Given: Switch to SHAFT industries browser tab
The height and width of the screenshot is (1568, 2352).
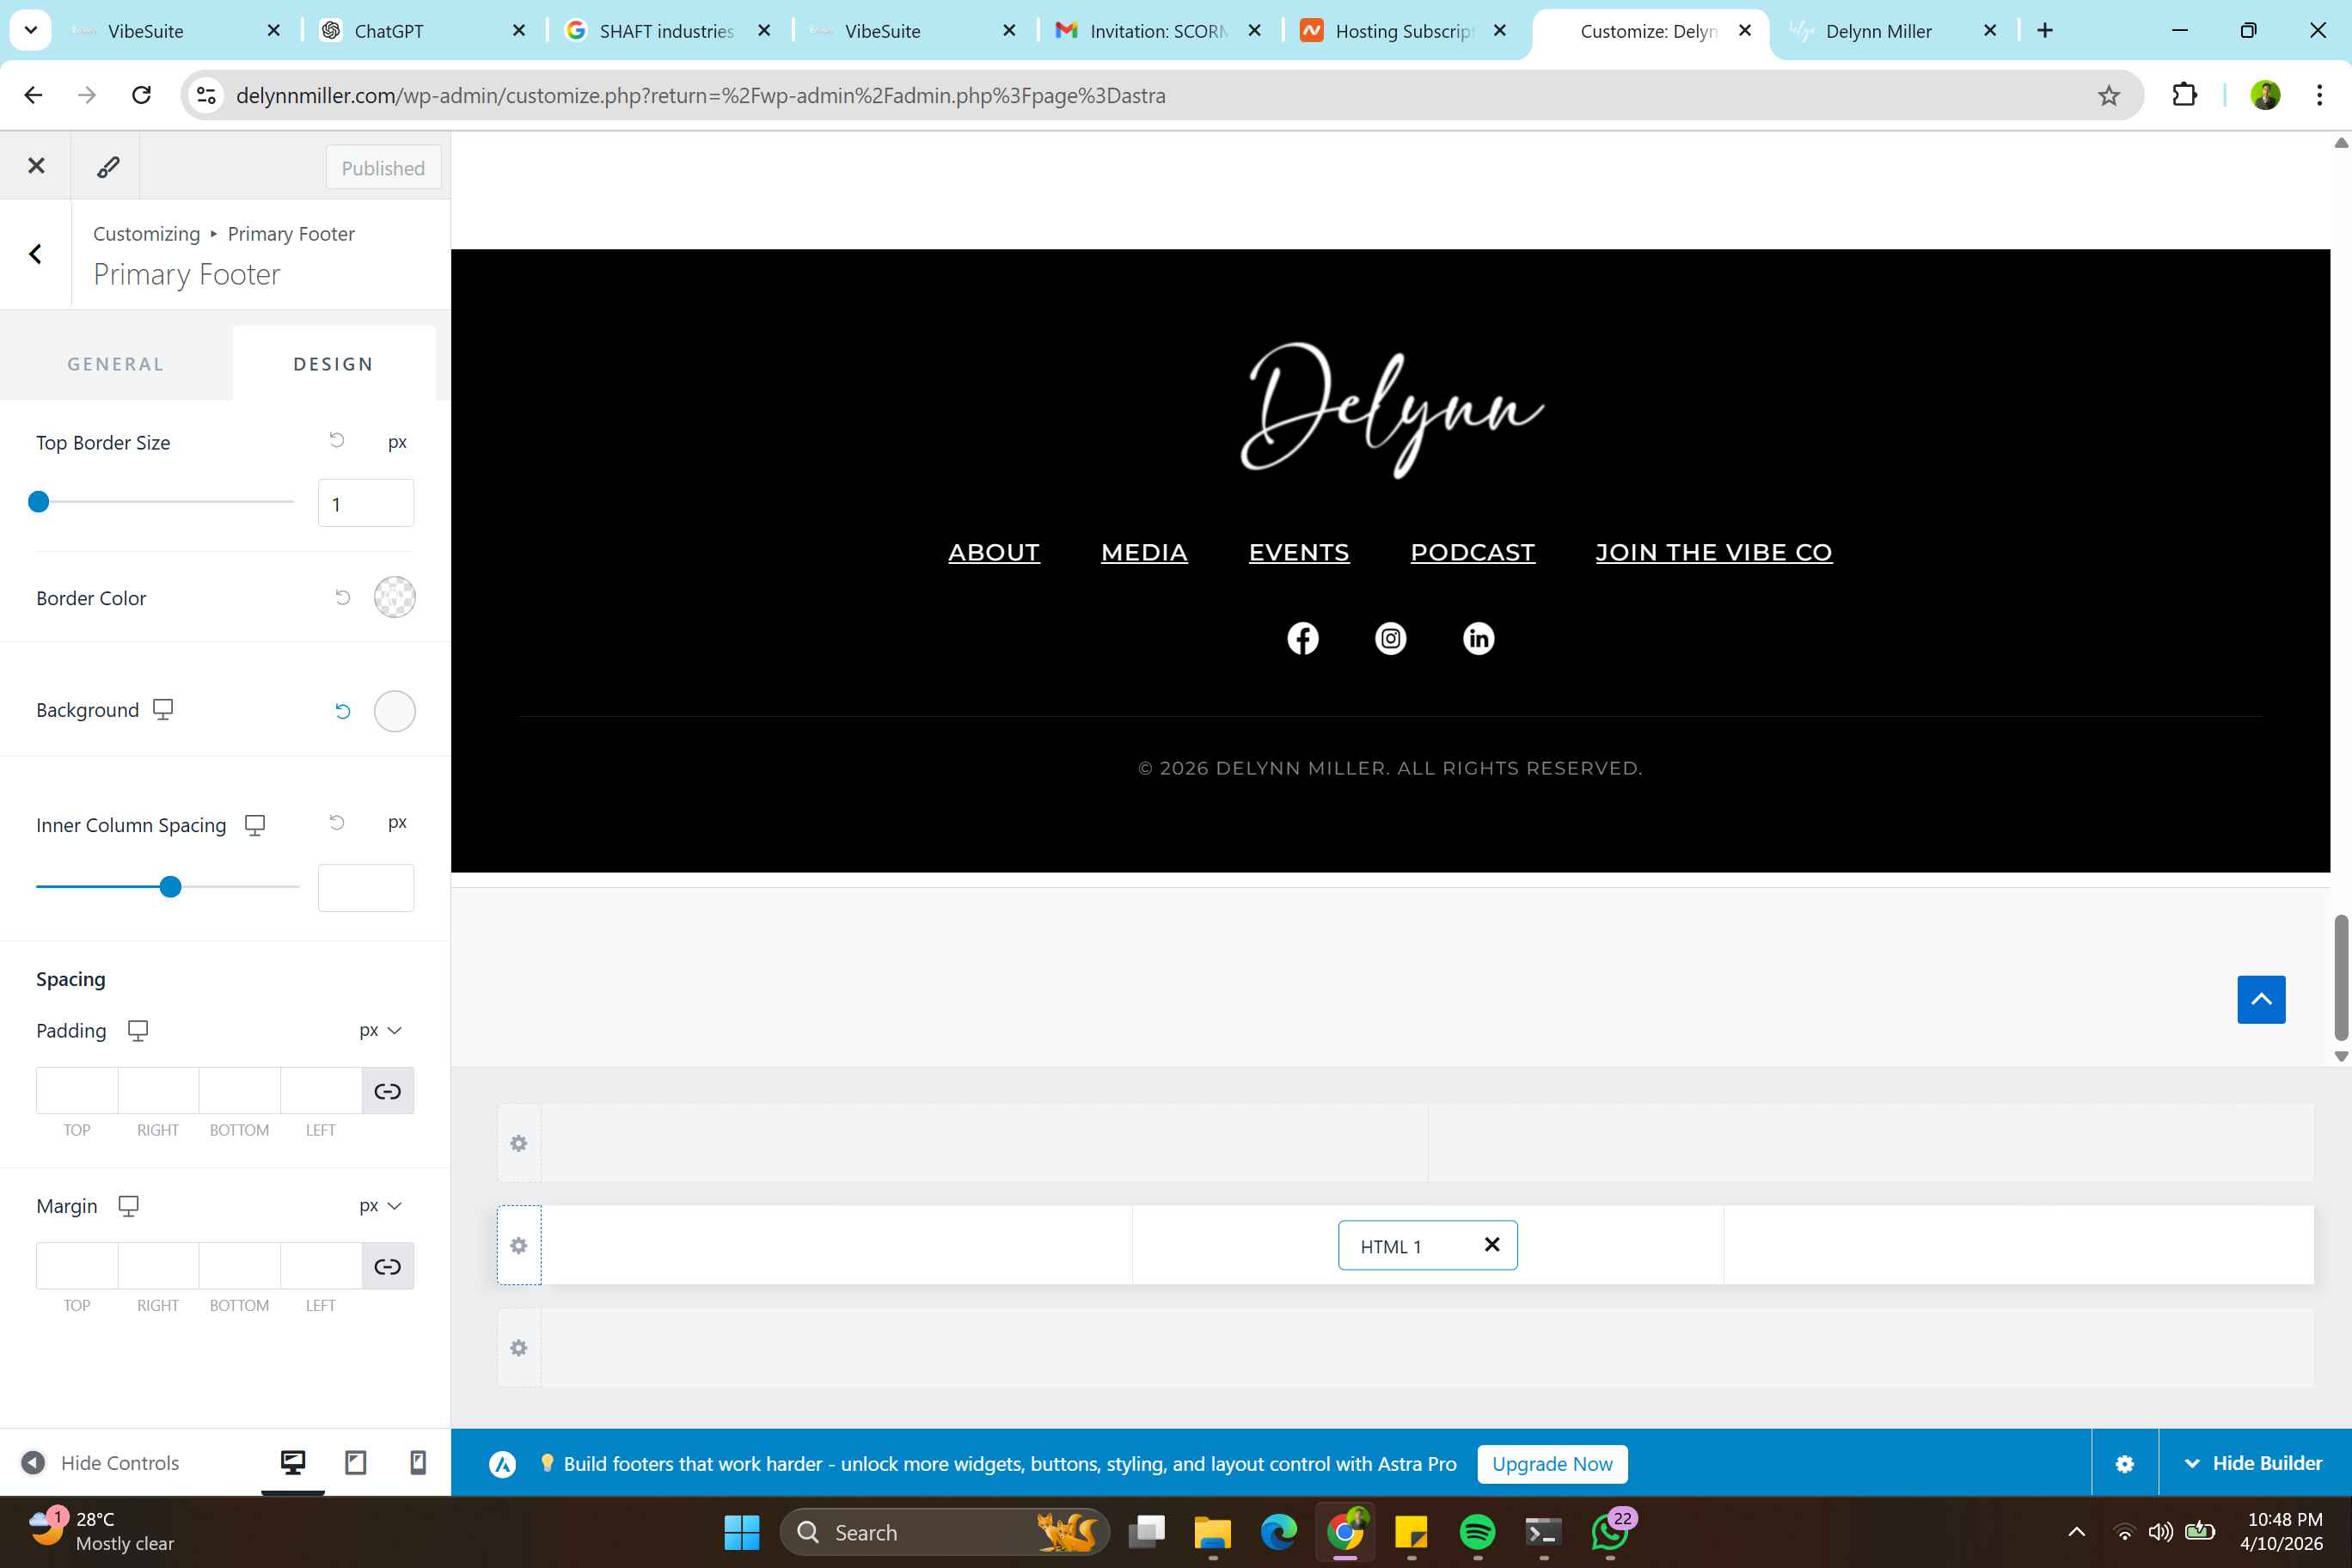Looking at the screenshot, I should click(669, 31).
